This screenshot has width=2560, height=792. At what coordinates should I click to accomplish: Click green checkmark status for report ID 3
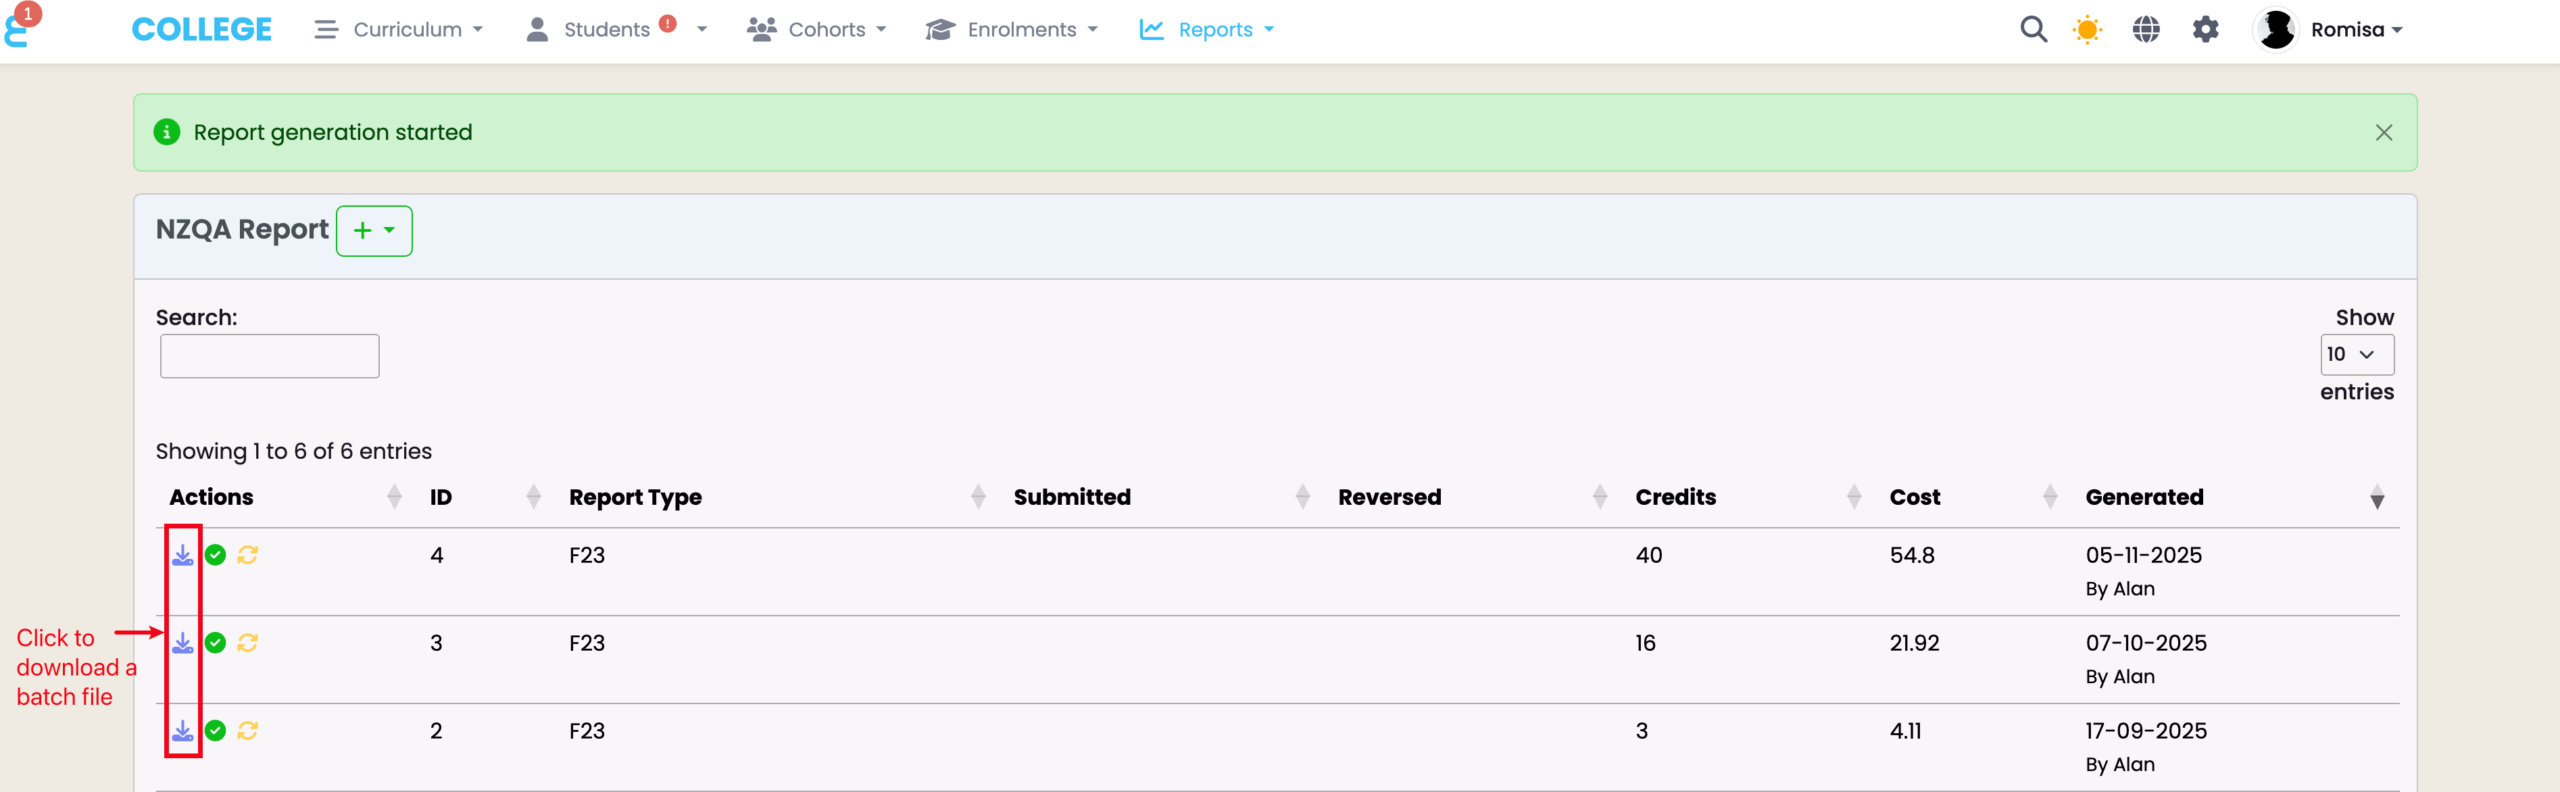tap(215, 643)
